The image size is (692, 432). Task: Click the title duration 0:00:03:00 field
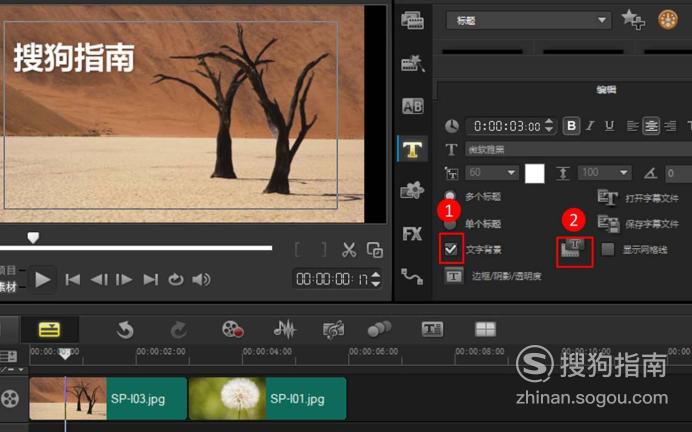click(x=507, y=127)
